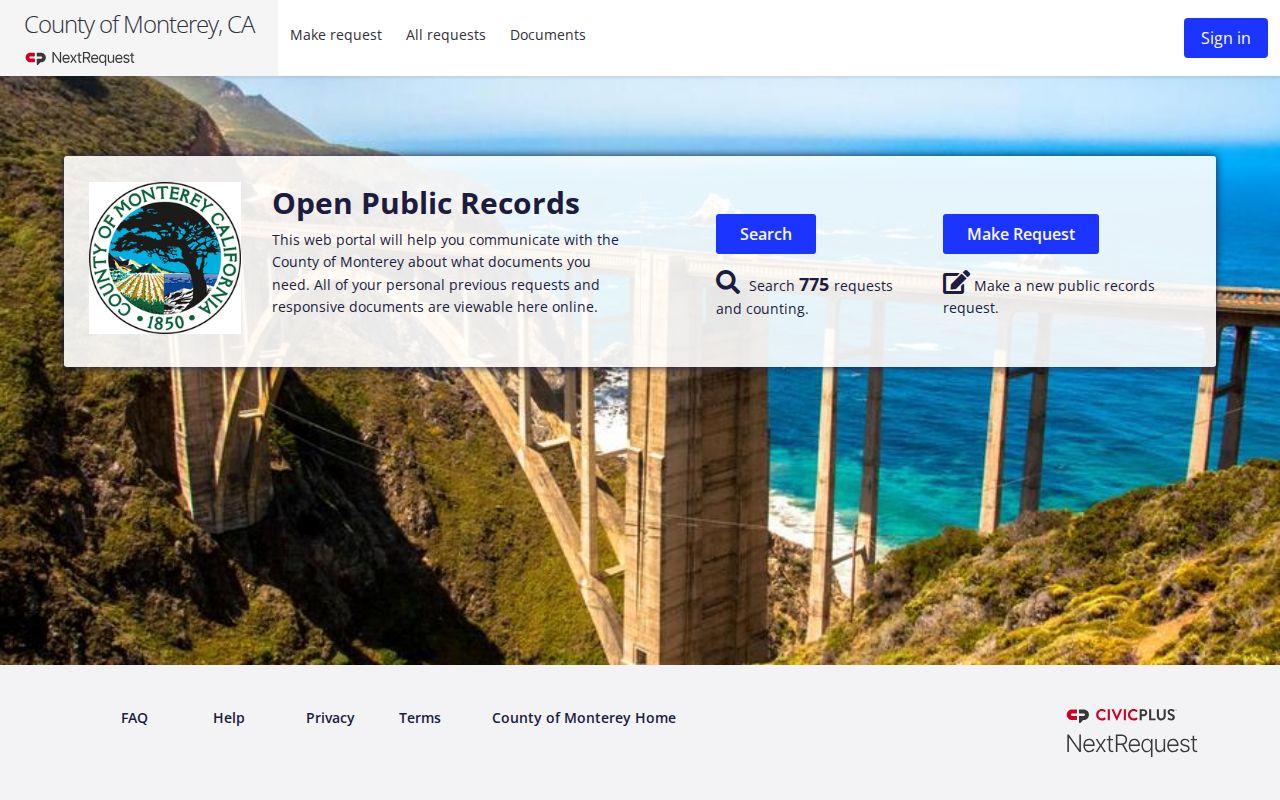Click the Open Public Records heading

[426, 203]
